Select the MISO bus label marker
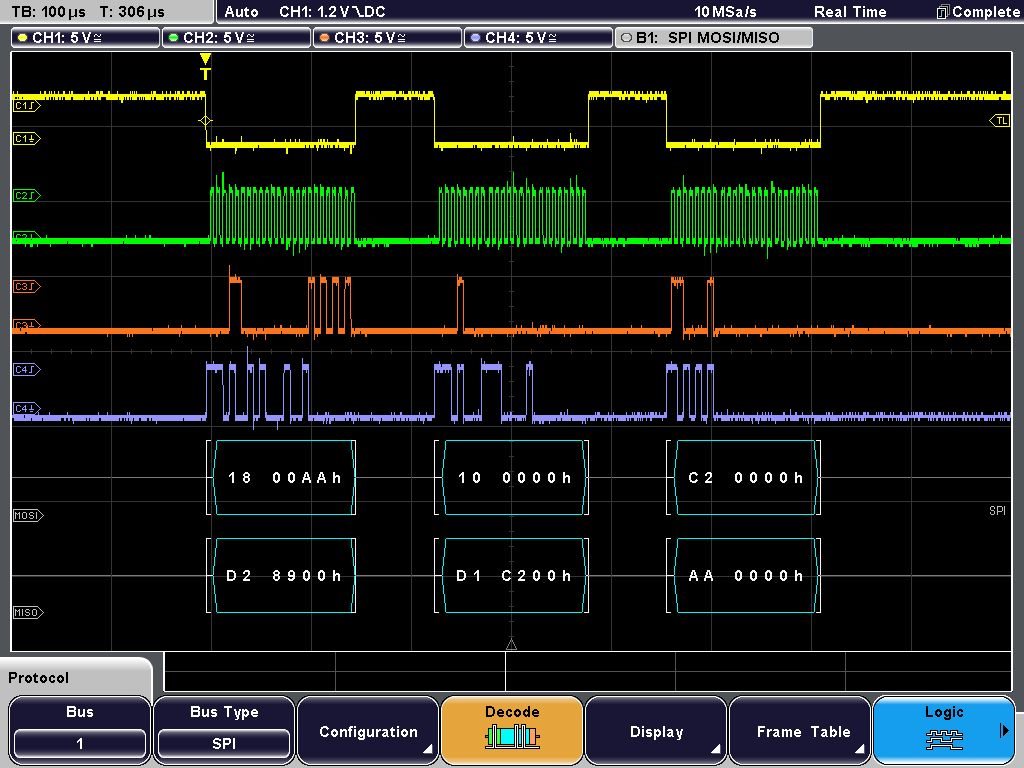The image size is (1024, 768). [x=27, y=612]
